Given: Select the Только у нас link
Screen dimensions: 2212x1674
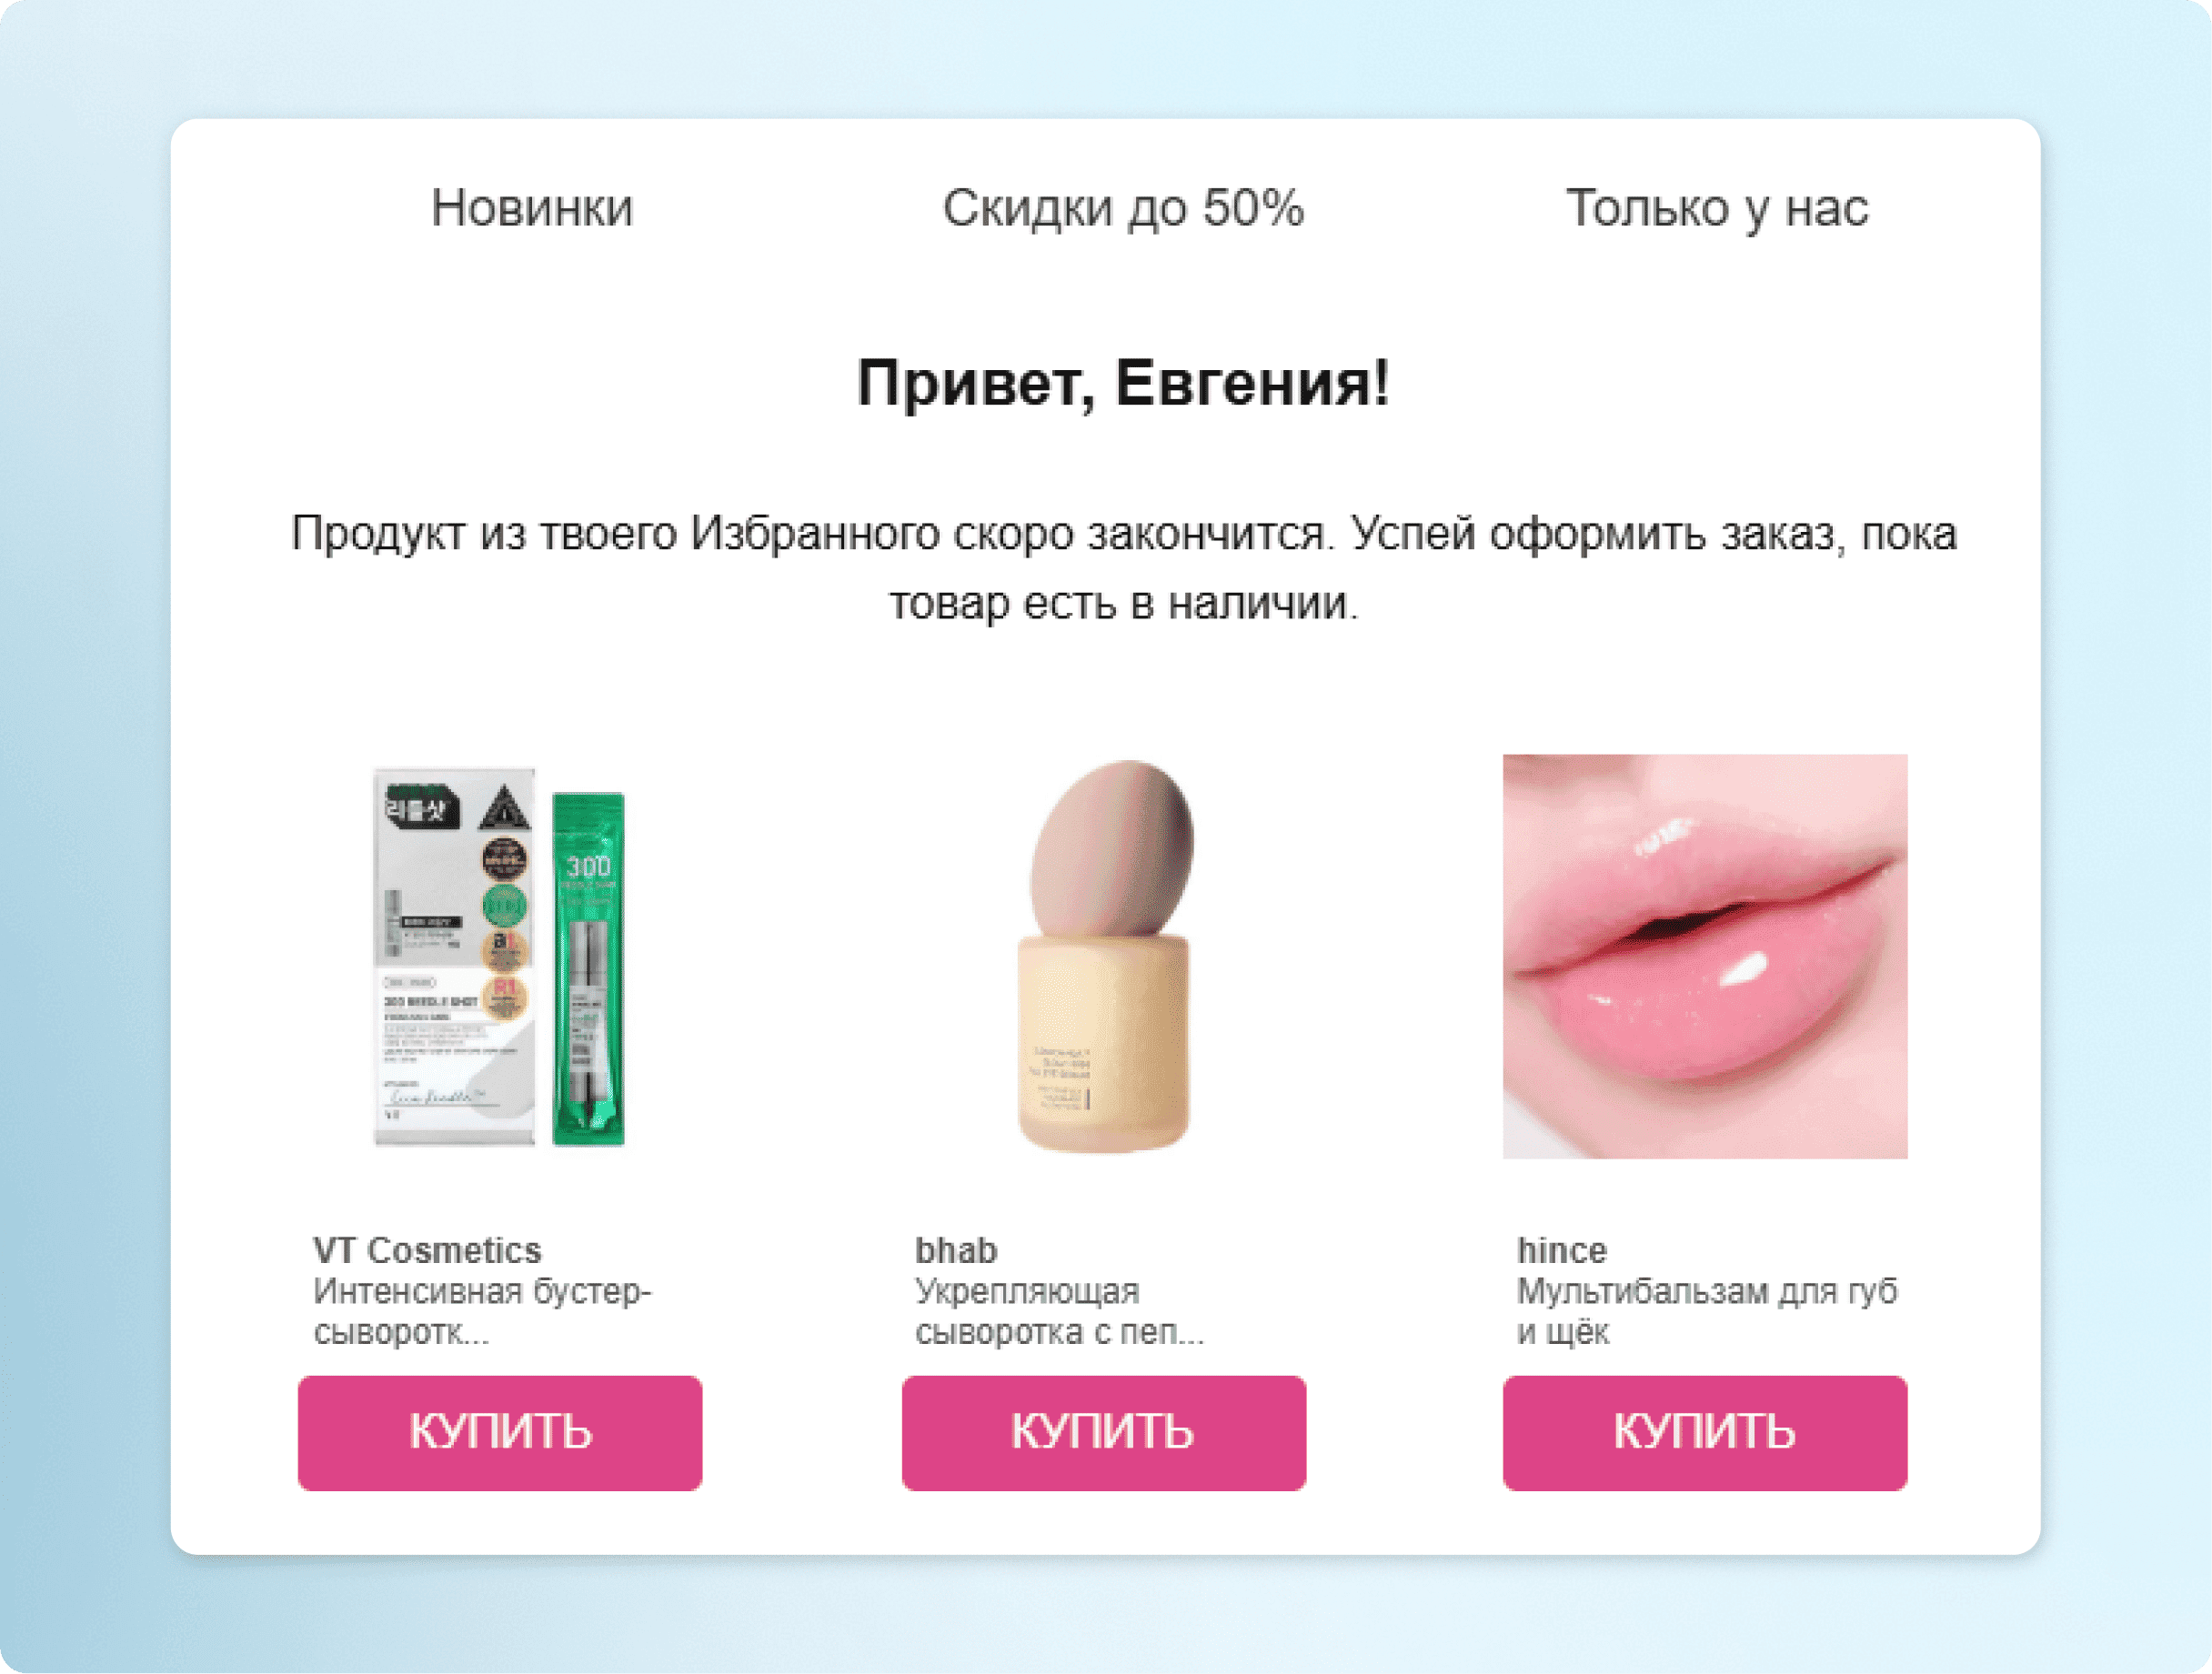Looking at the screenshot, I should click(x=1717, y=208).
